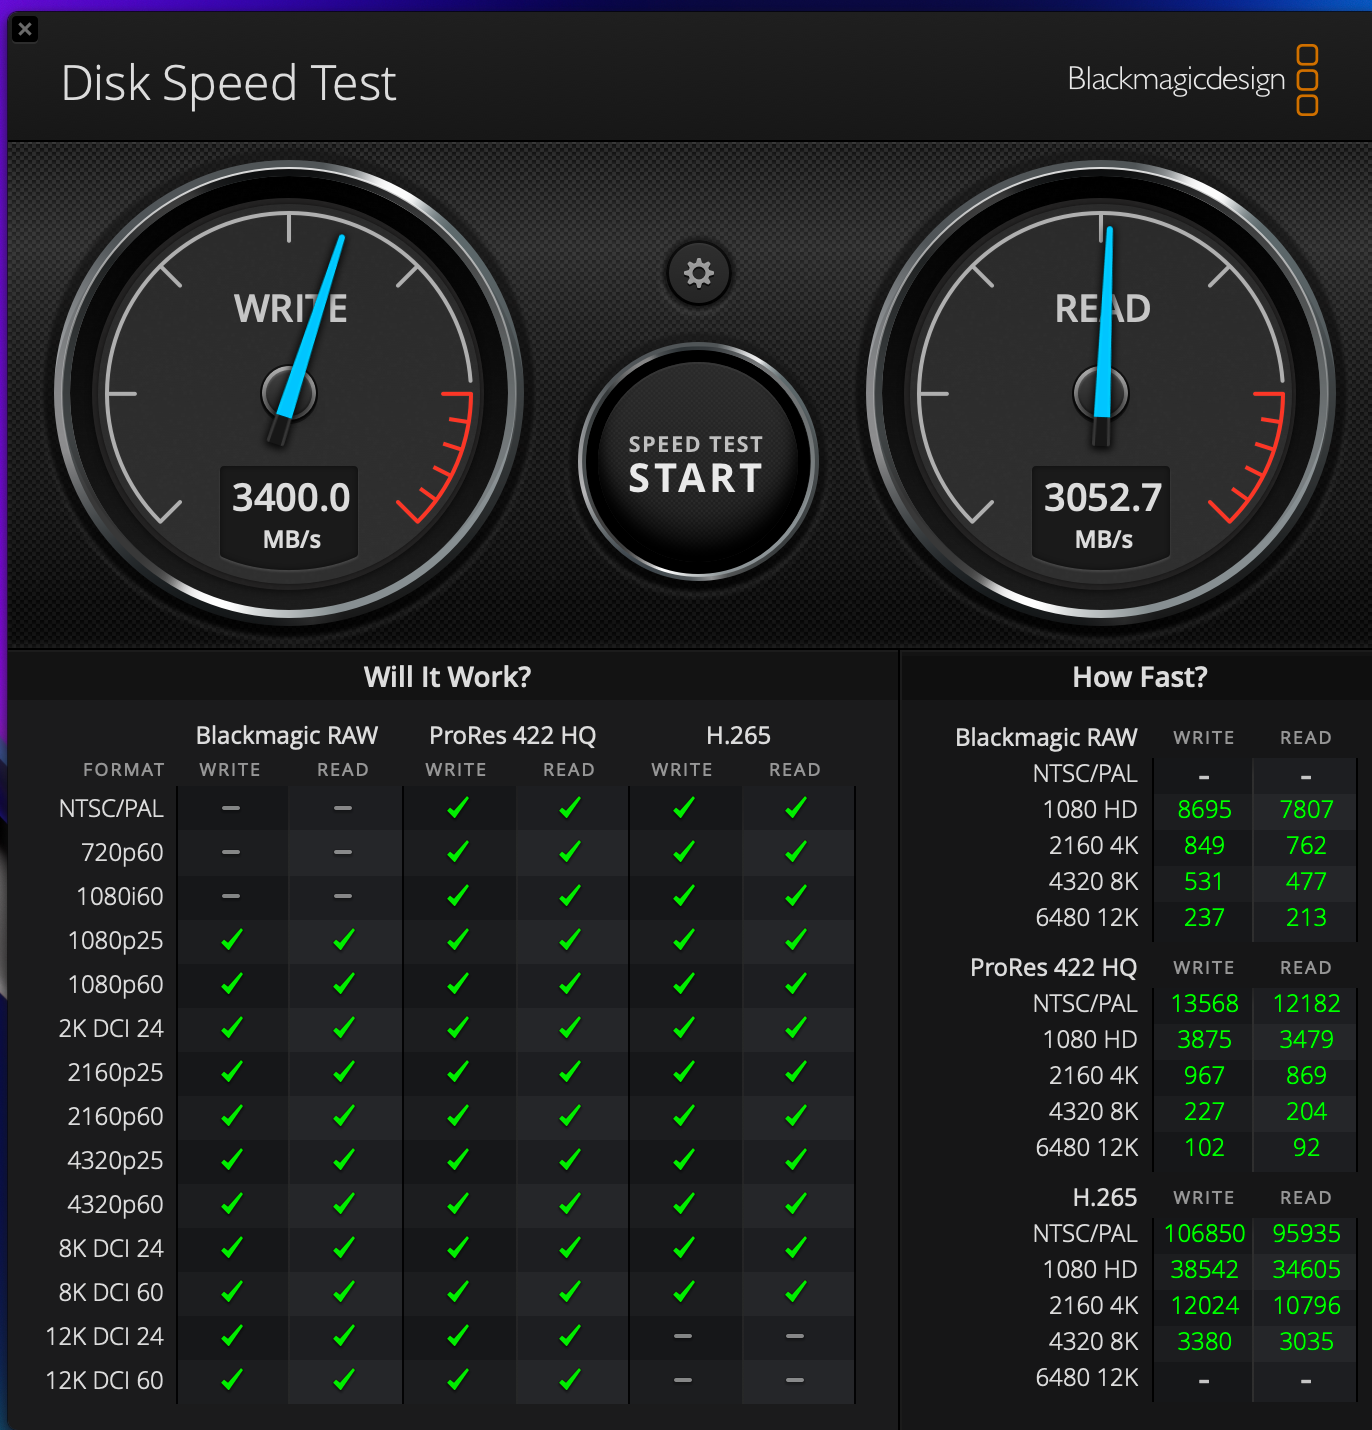The height and width of the screenshot is (1430, 1372).
Task: Select the 4320p60 format row label
Action: (115, 1204)
